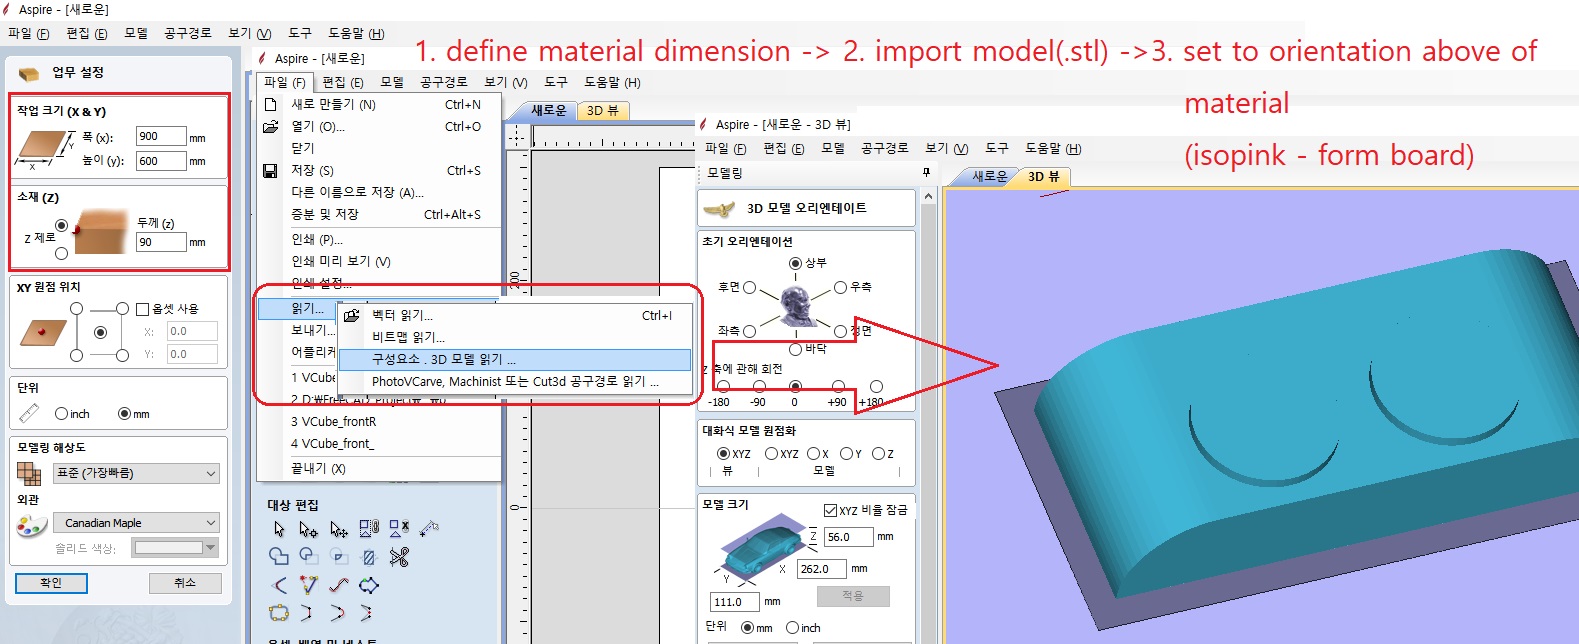Click the 두께 (z) thickness field 90
The height and width of the screenshot is (644, 1579).
pos(161,242)
